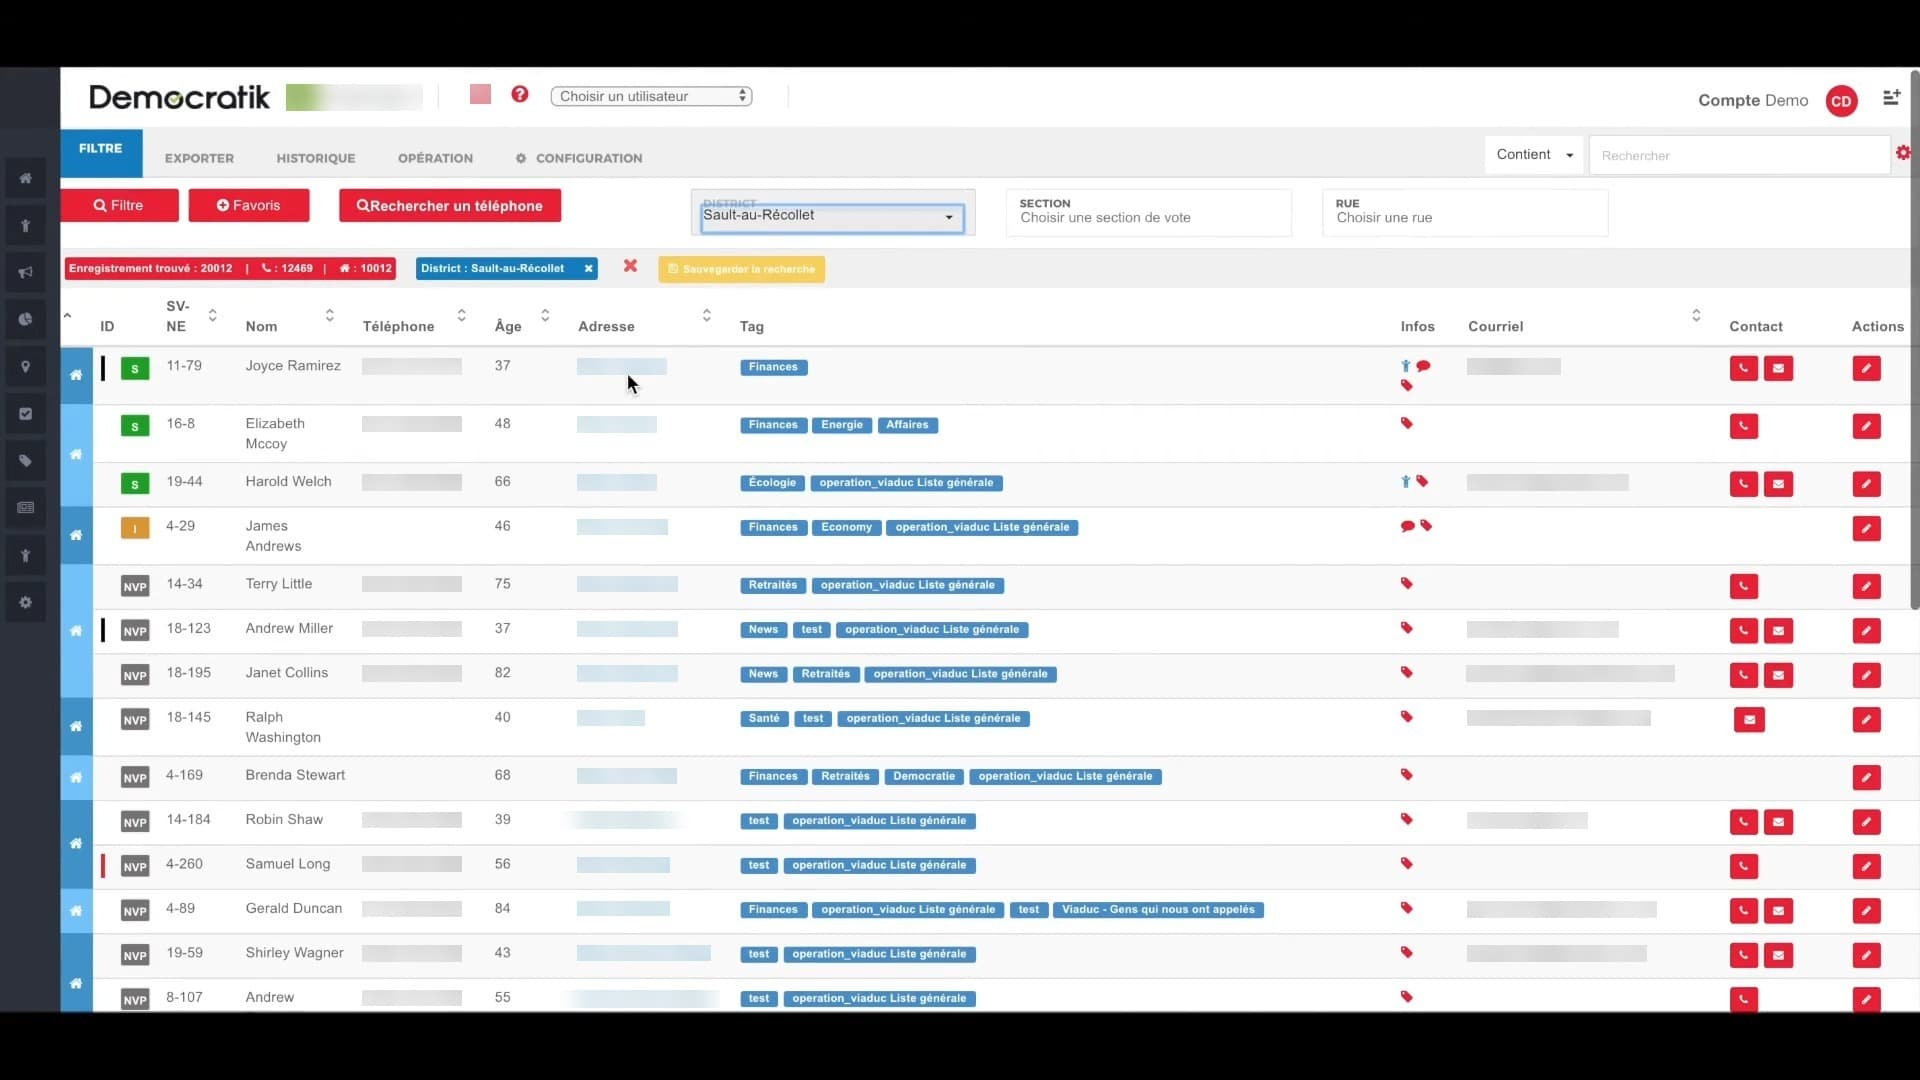The width and height of the screenshot is (1920, 1080).
Task: Call Joyce Ramirez using the phone icon
Action: (1744, 368)
